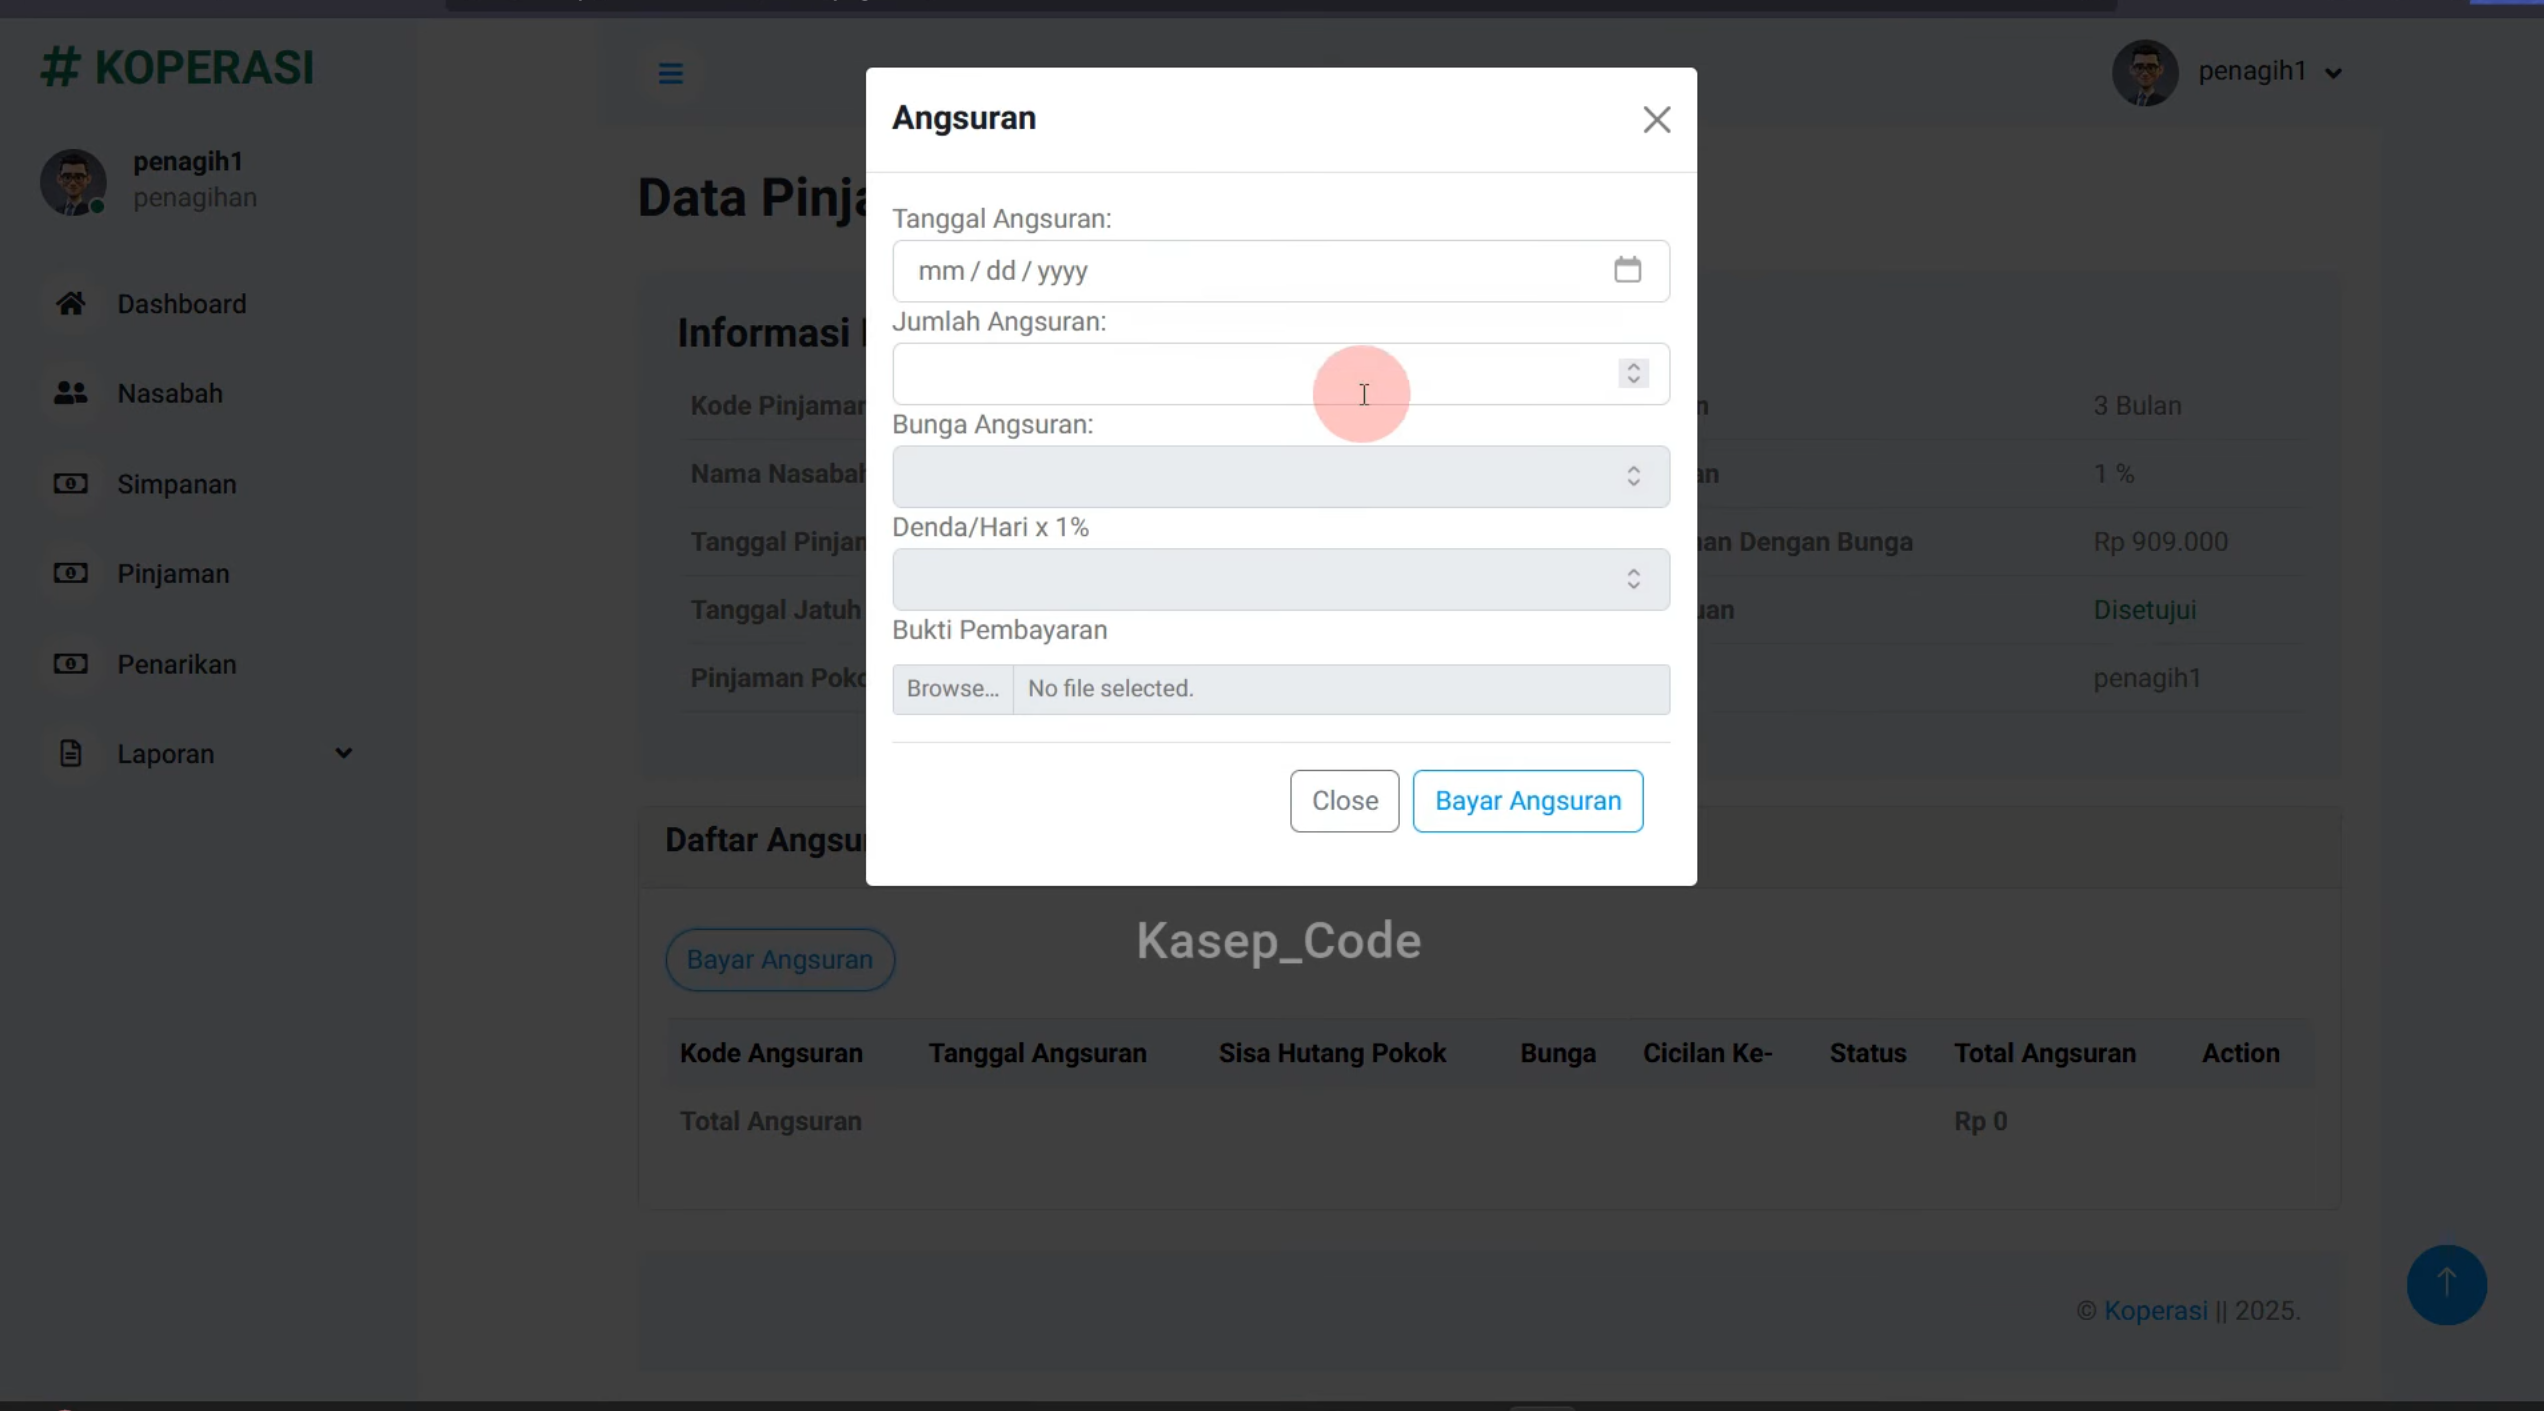This screenshot has width=2544, height=1411.
Task: Click the Denda/Hari x 1% field
Action: click(x=1280, y=580)
